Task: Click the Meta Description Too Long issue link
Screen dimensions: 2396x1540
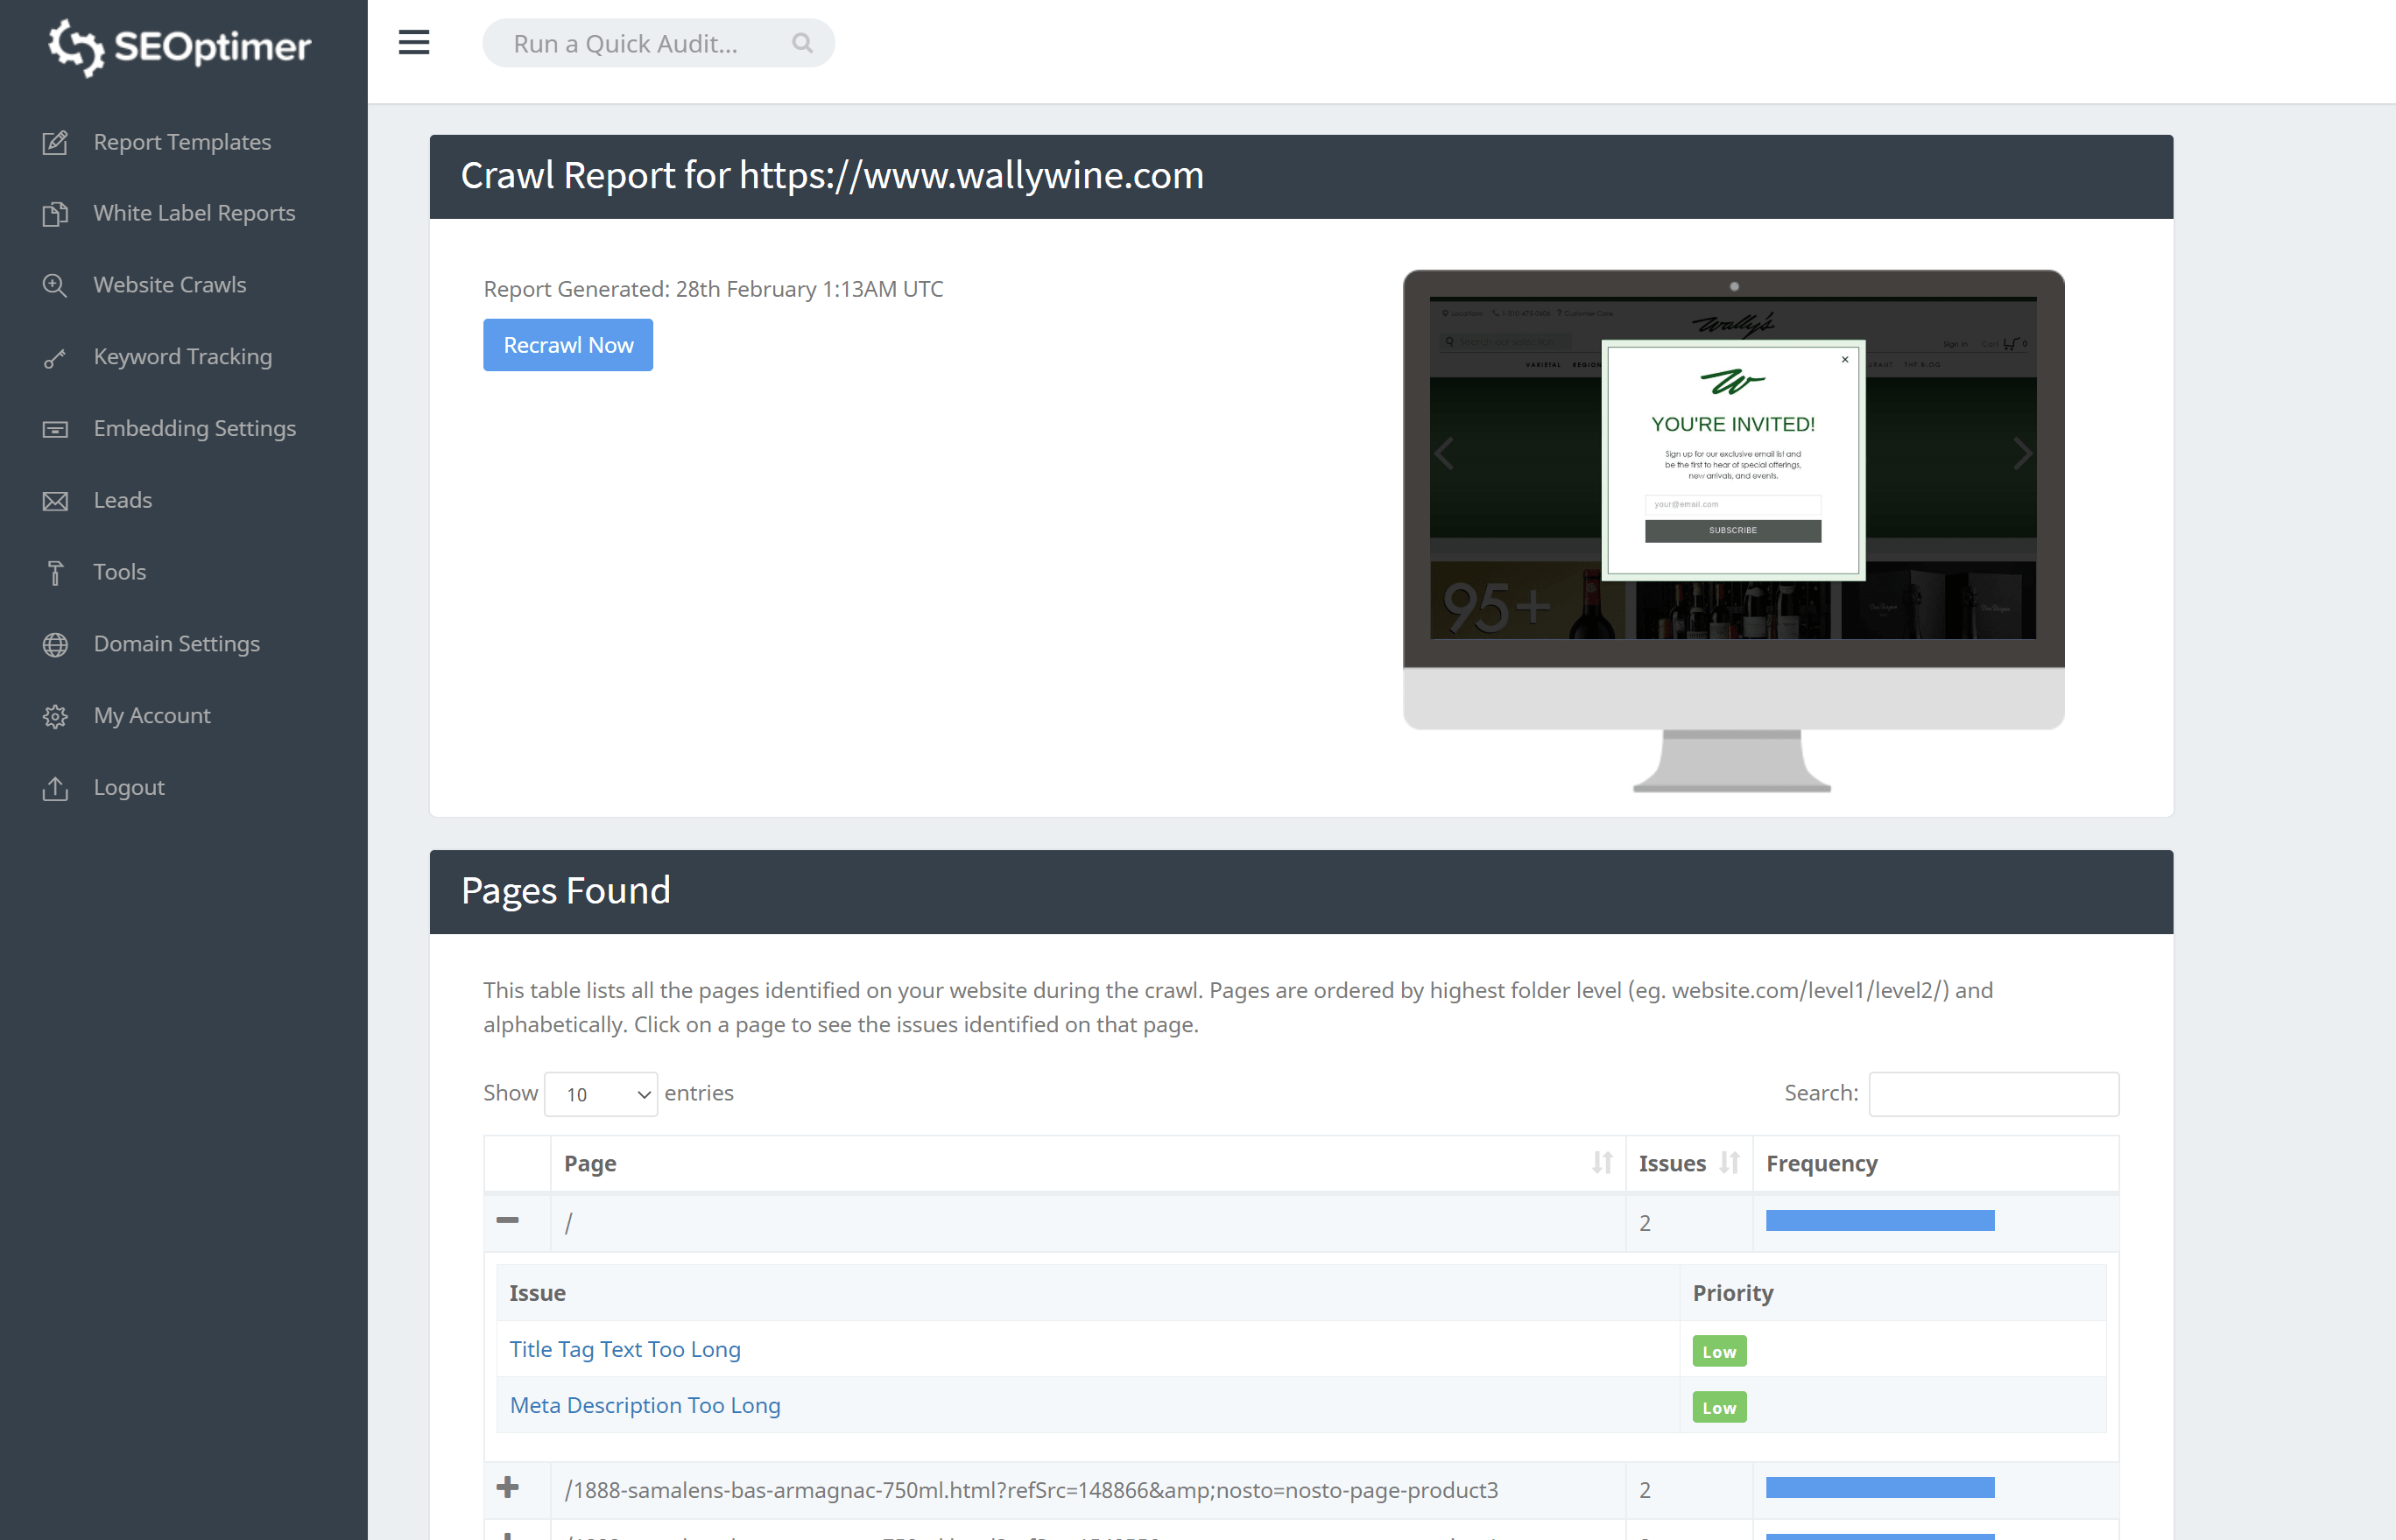Action: pyautogui.click(x=646, y=1405)
